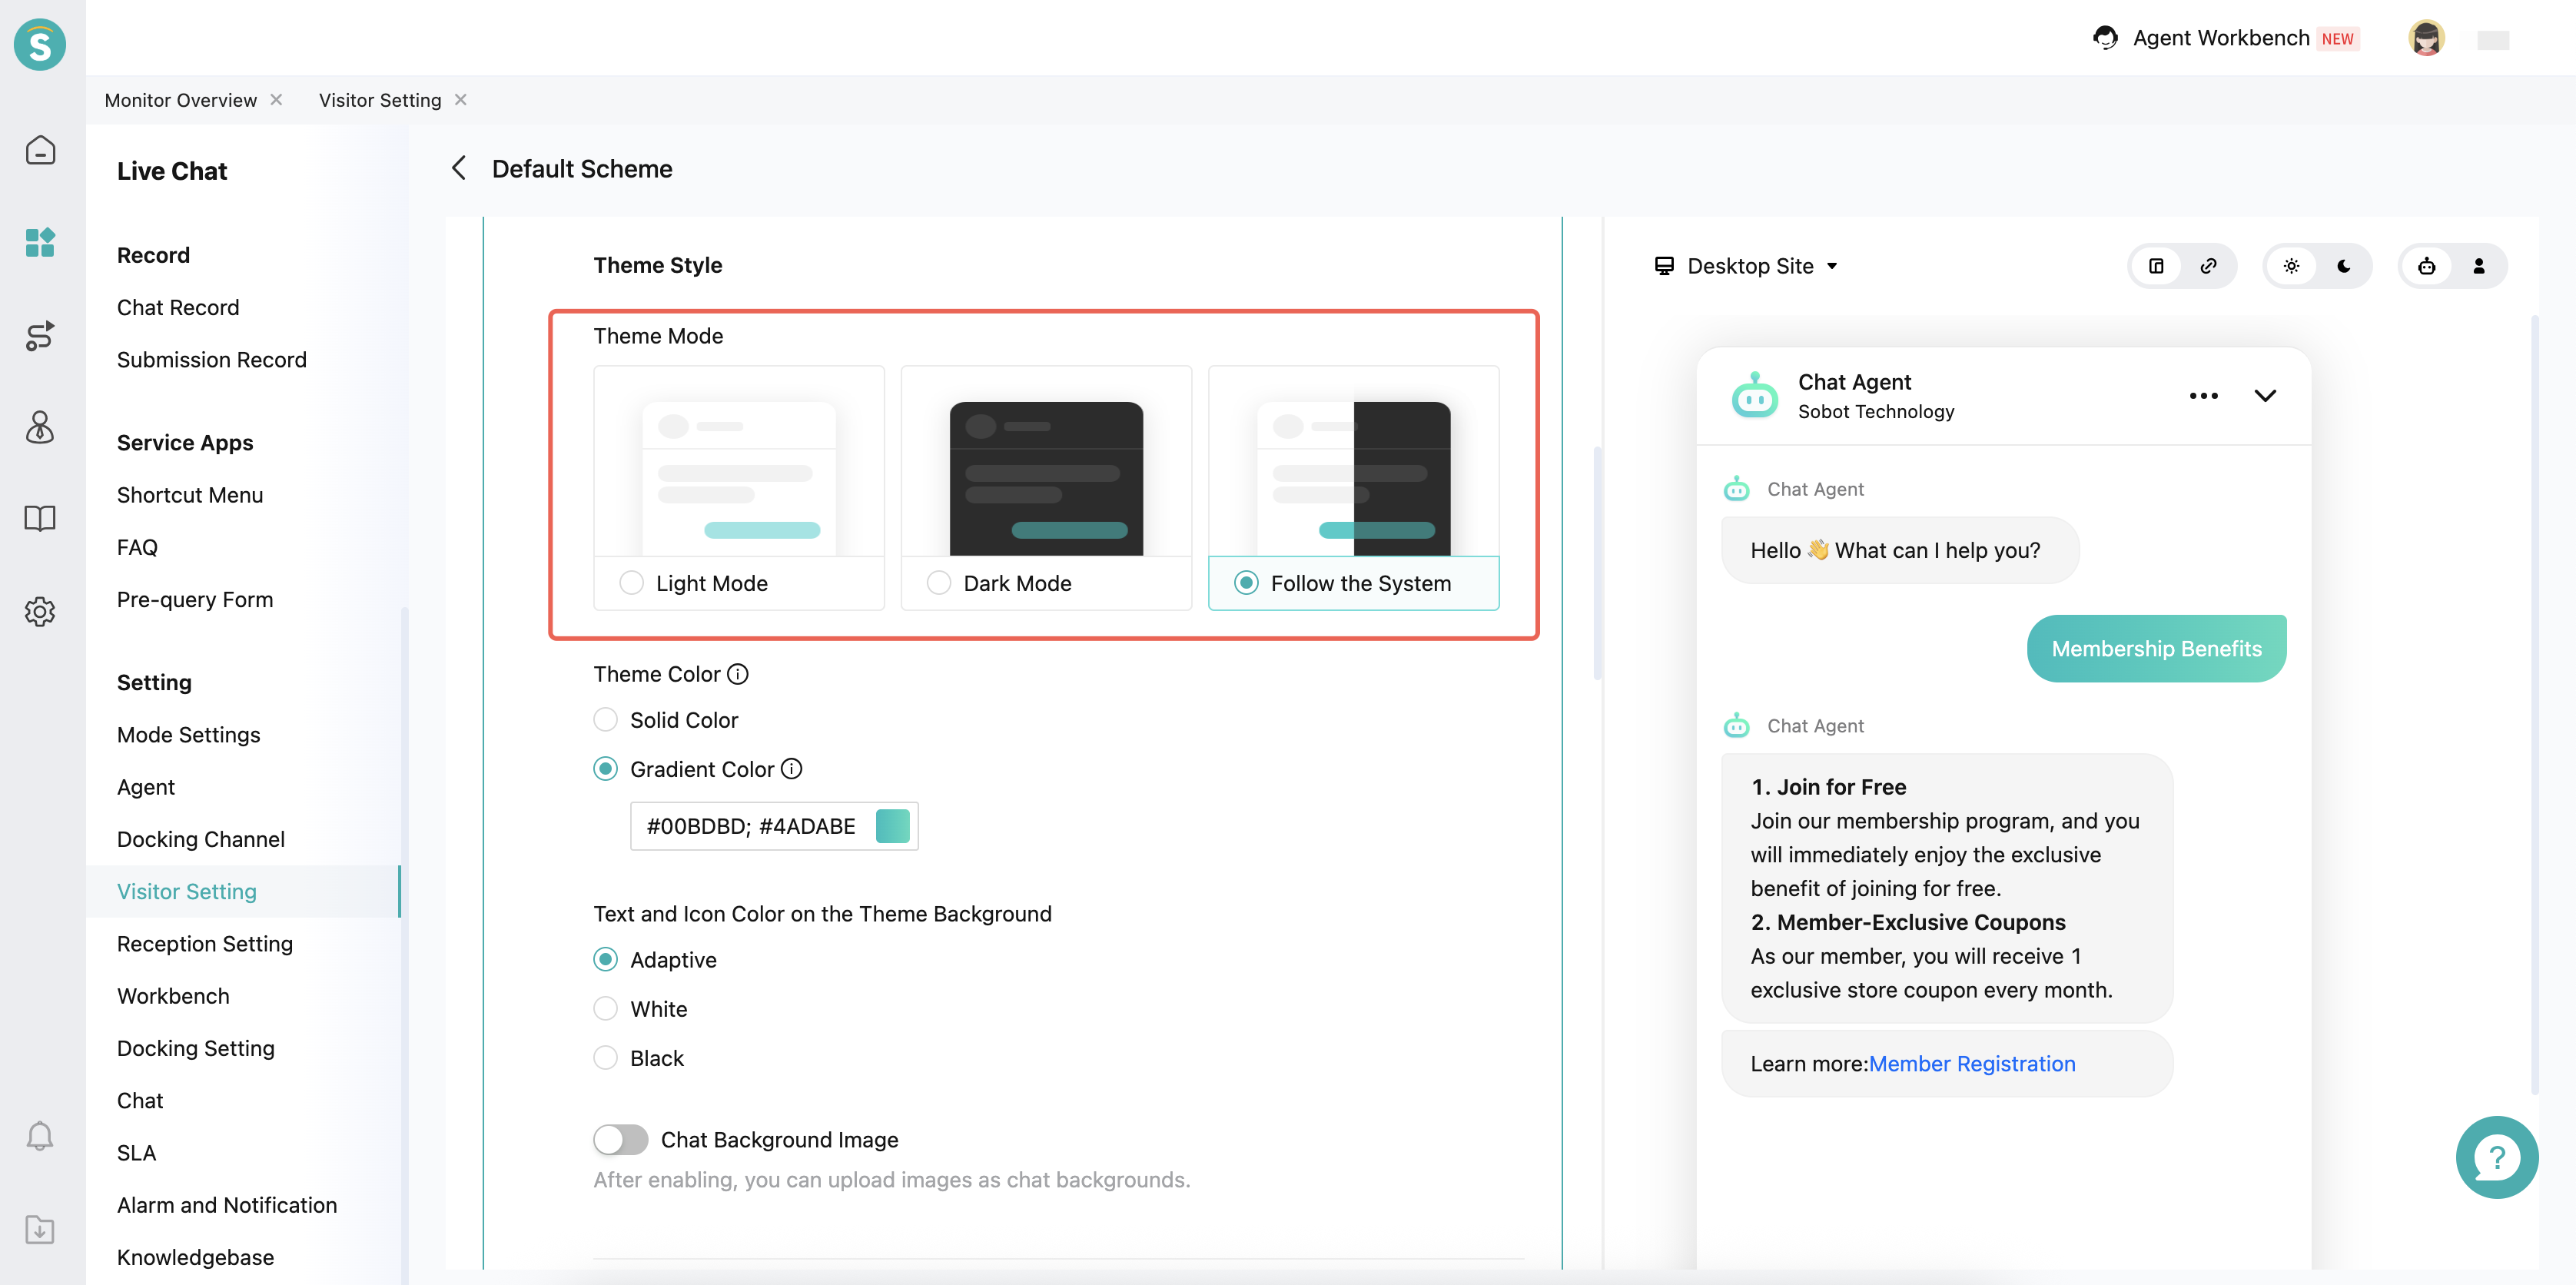Click the Membership Benefits button

point(2156,649)
